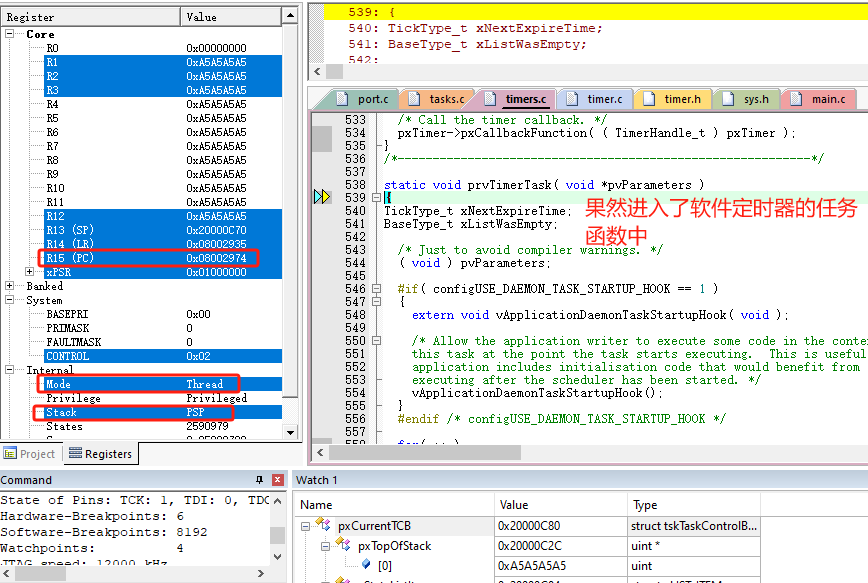Expand the Banked register group

(9, 286)
